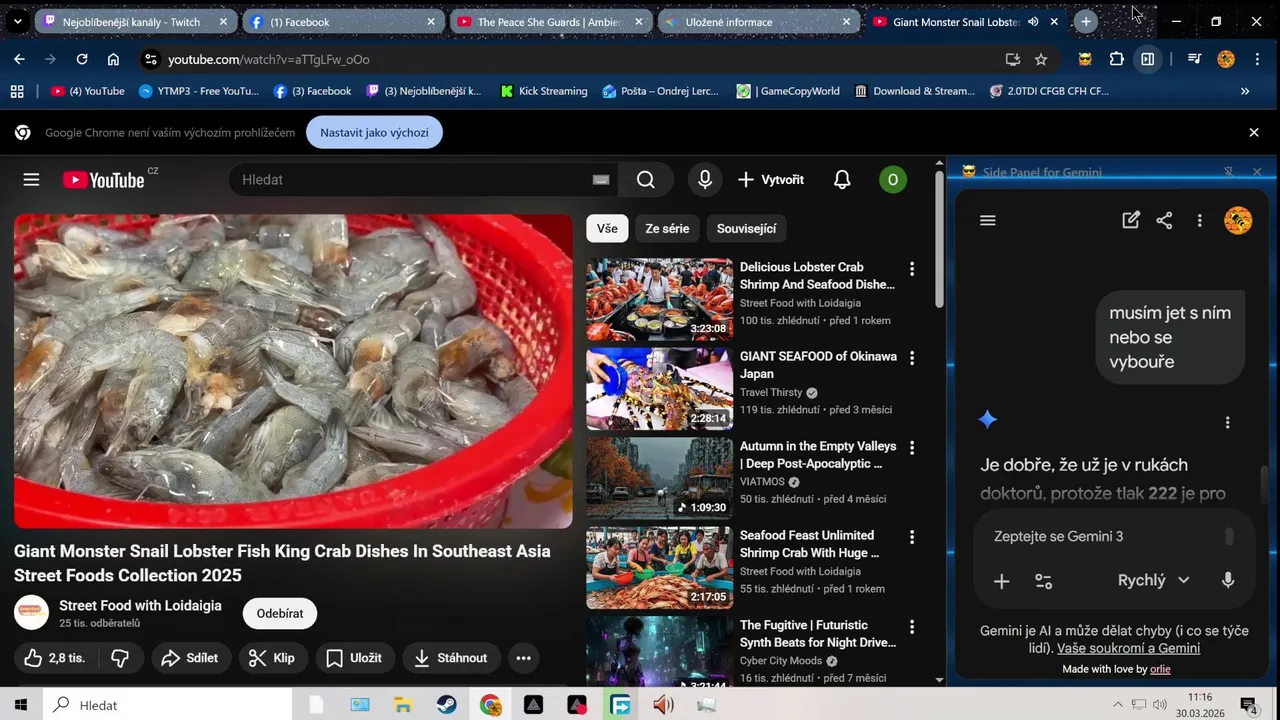This screenshot has width=1280, height=720.
Task: Start a new Gemini chat
Action: coord(1131,221)
